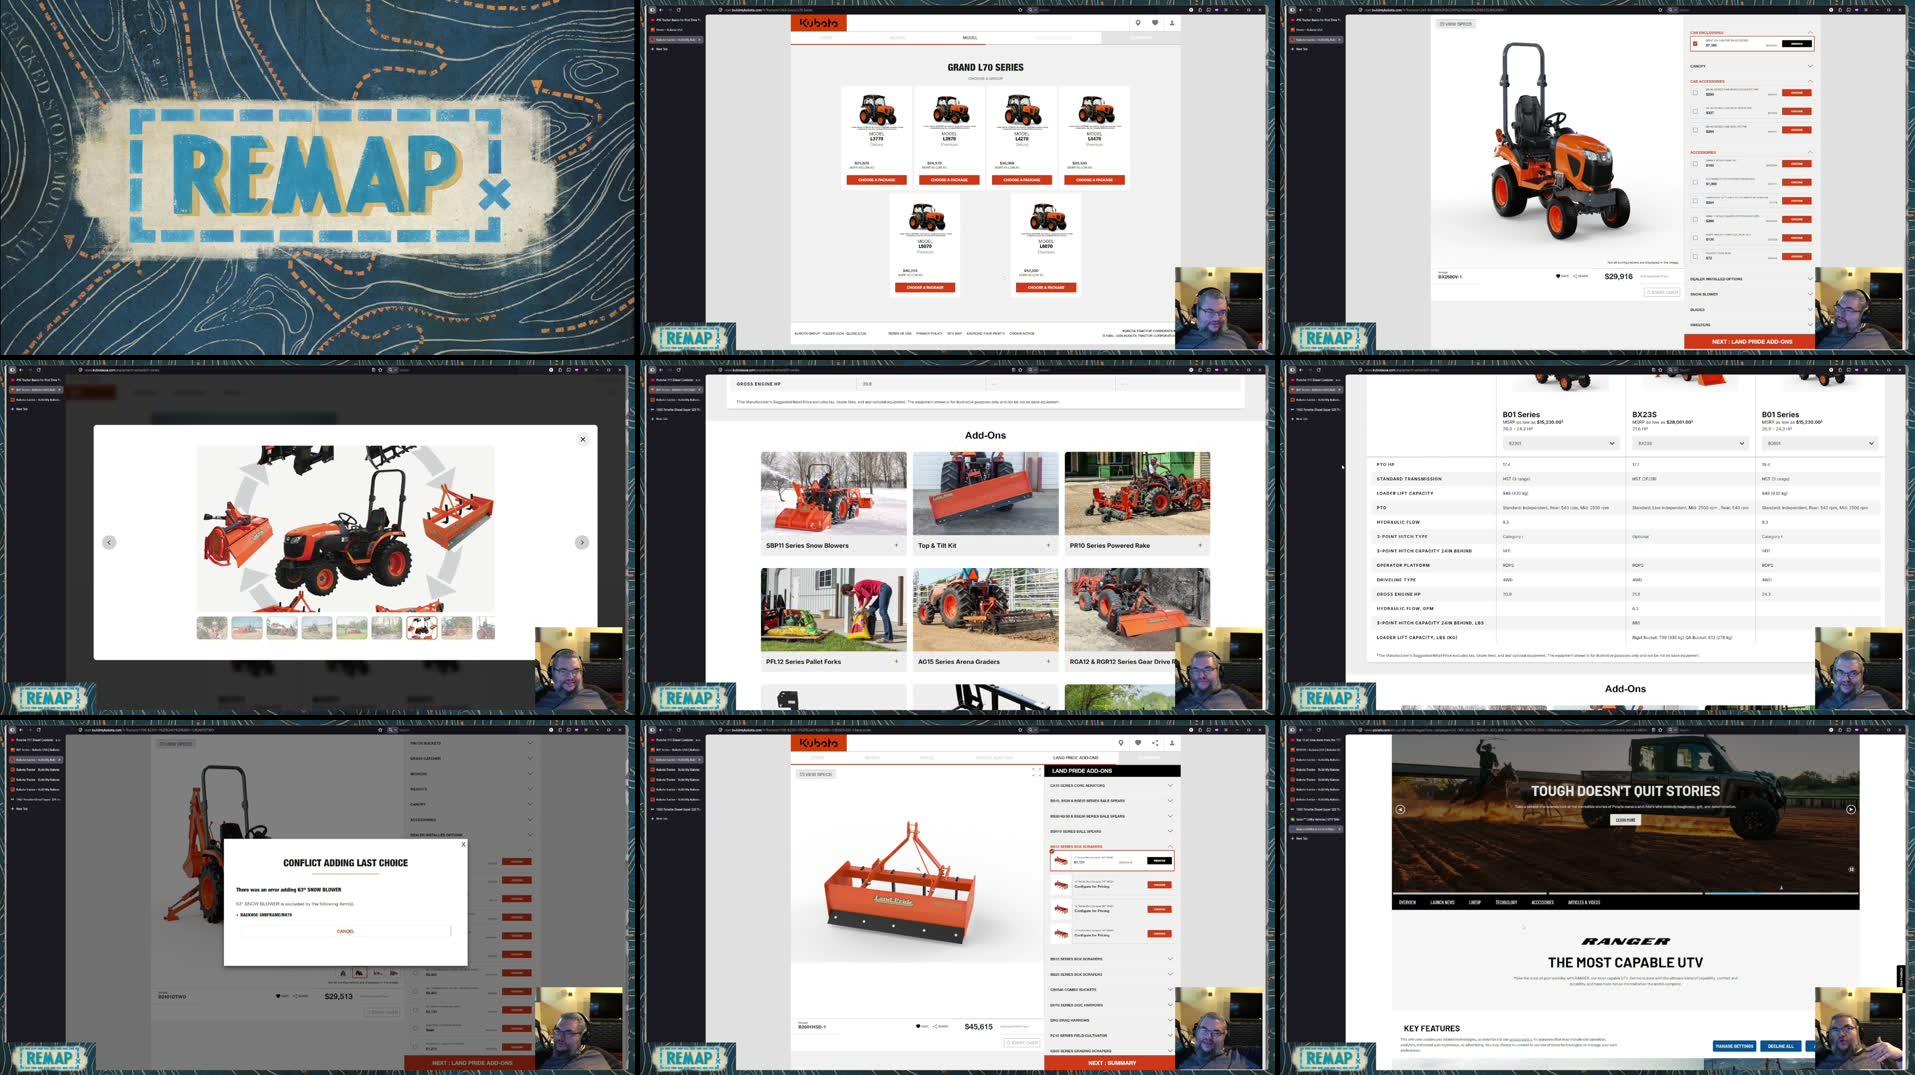This screenshot has height=1075, width=1915.
Task: Click plus icon on PR10 Series Powered Rake card
Action: pos(1200,546)
